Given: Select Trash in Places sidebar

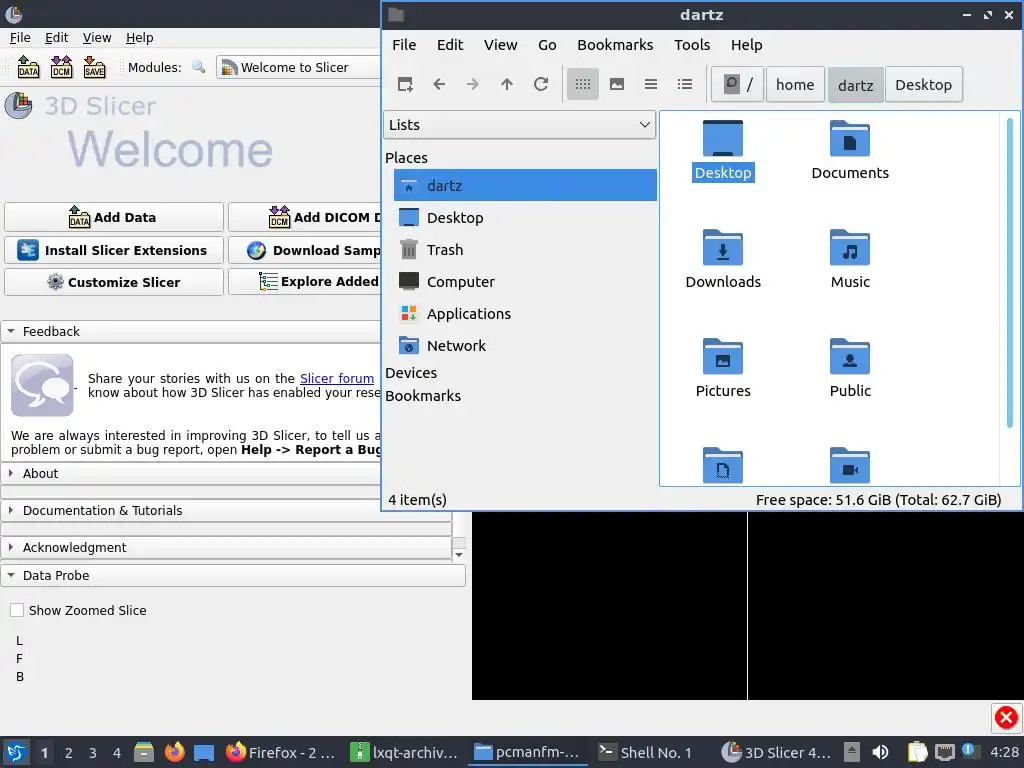Looking at the screenshot, I should tap(526, 249).
